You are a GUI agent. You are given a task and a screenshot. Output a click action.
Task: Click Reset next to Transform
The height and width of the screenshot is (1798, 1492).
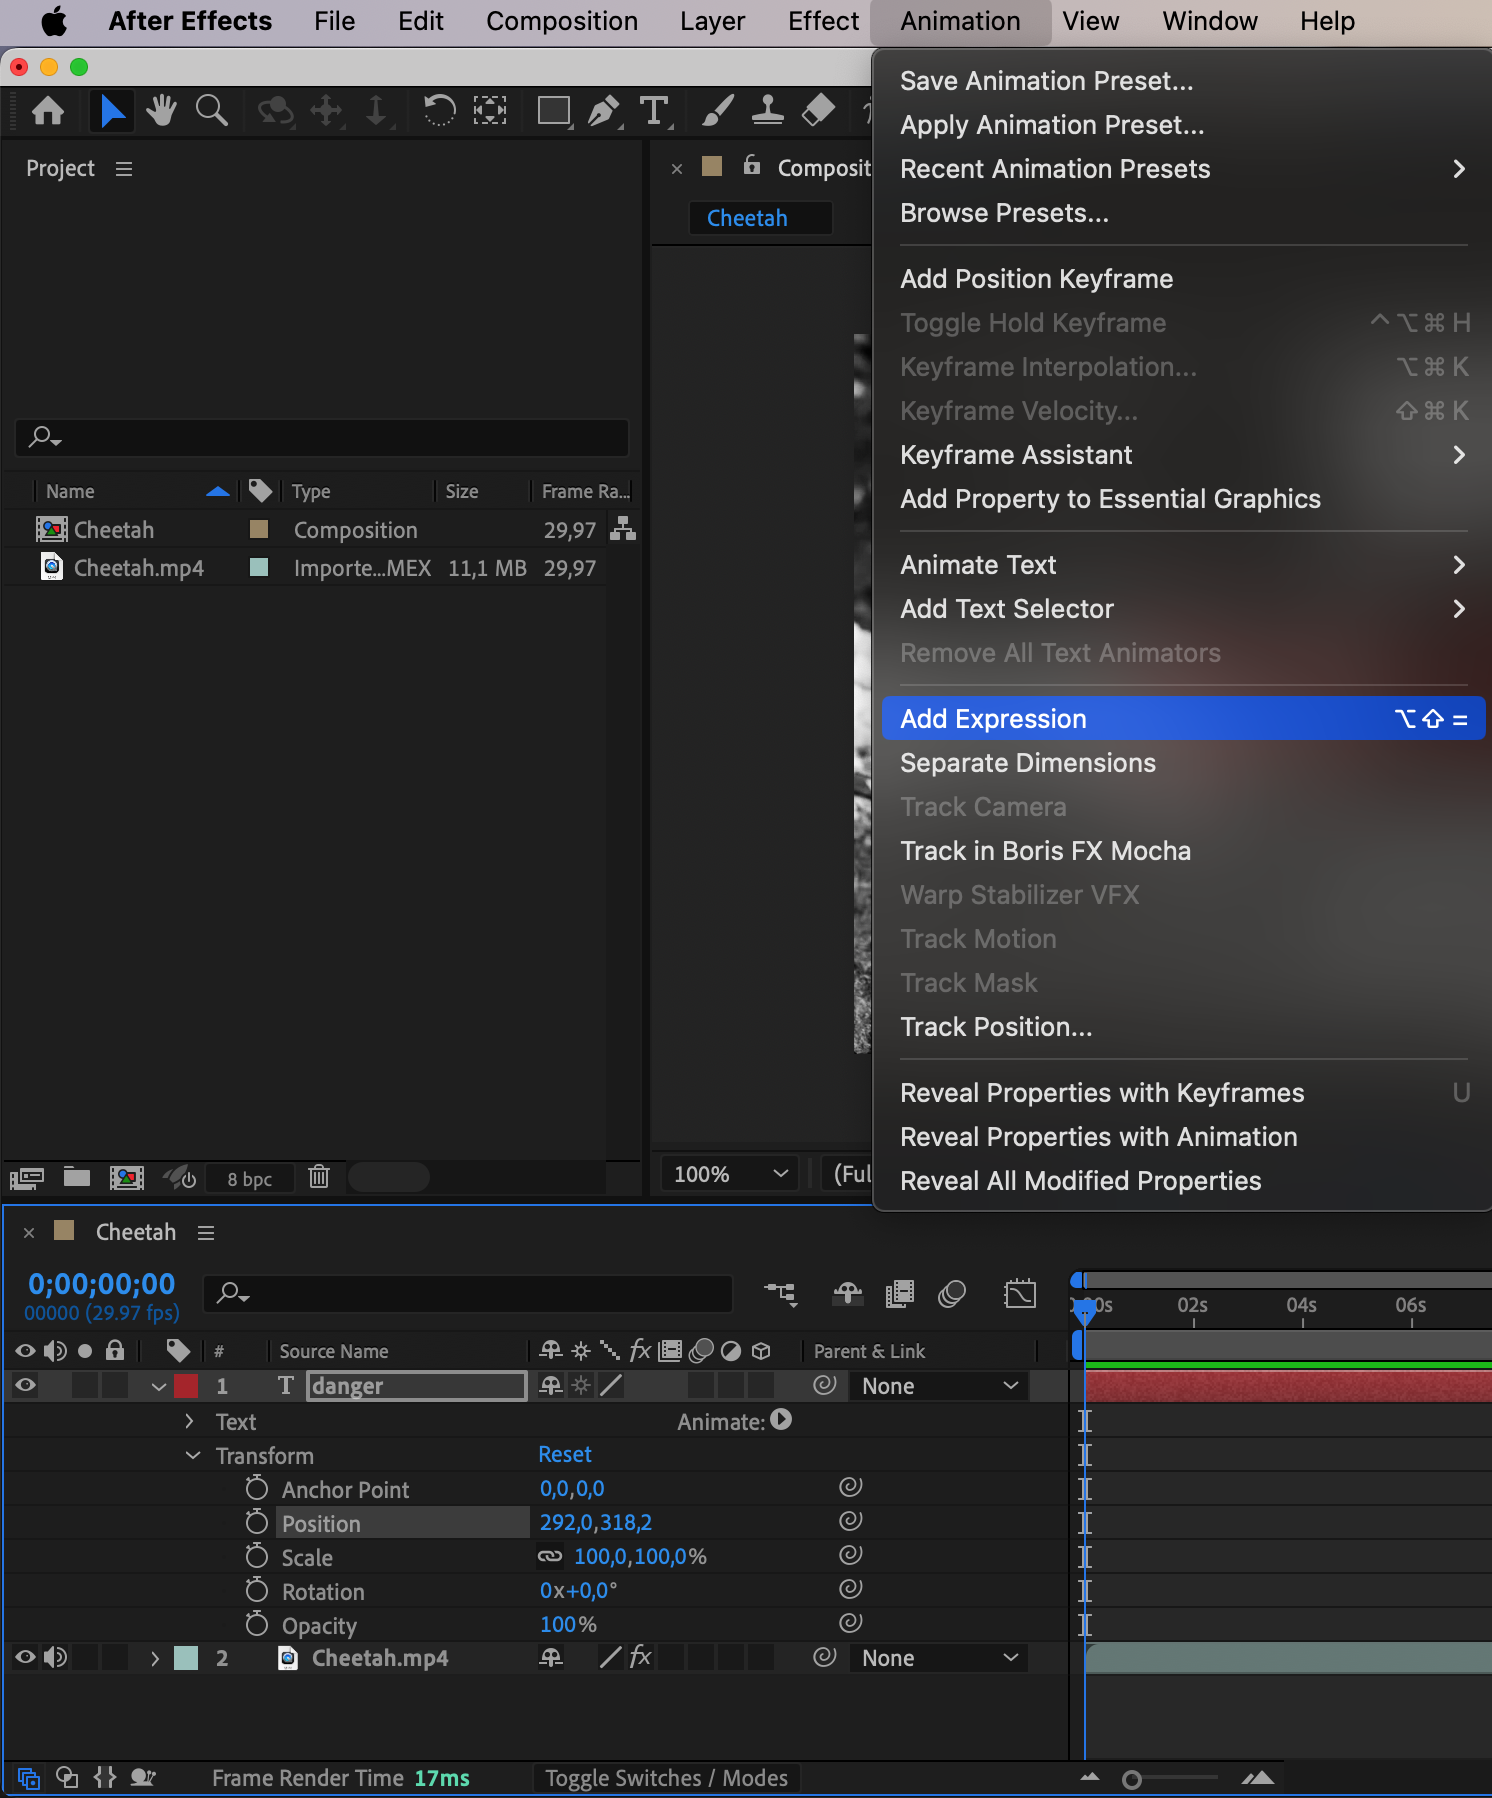click(x=564, y=1454)
